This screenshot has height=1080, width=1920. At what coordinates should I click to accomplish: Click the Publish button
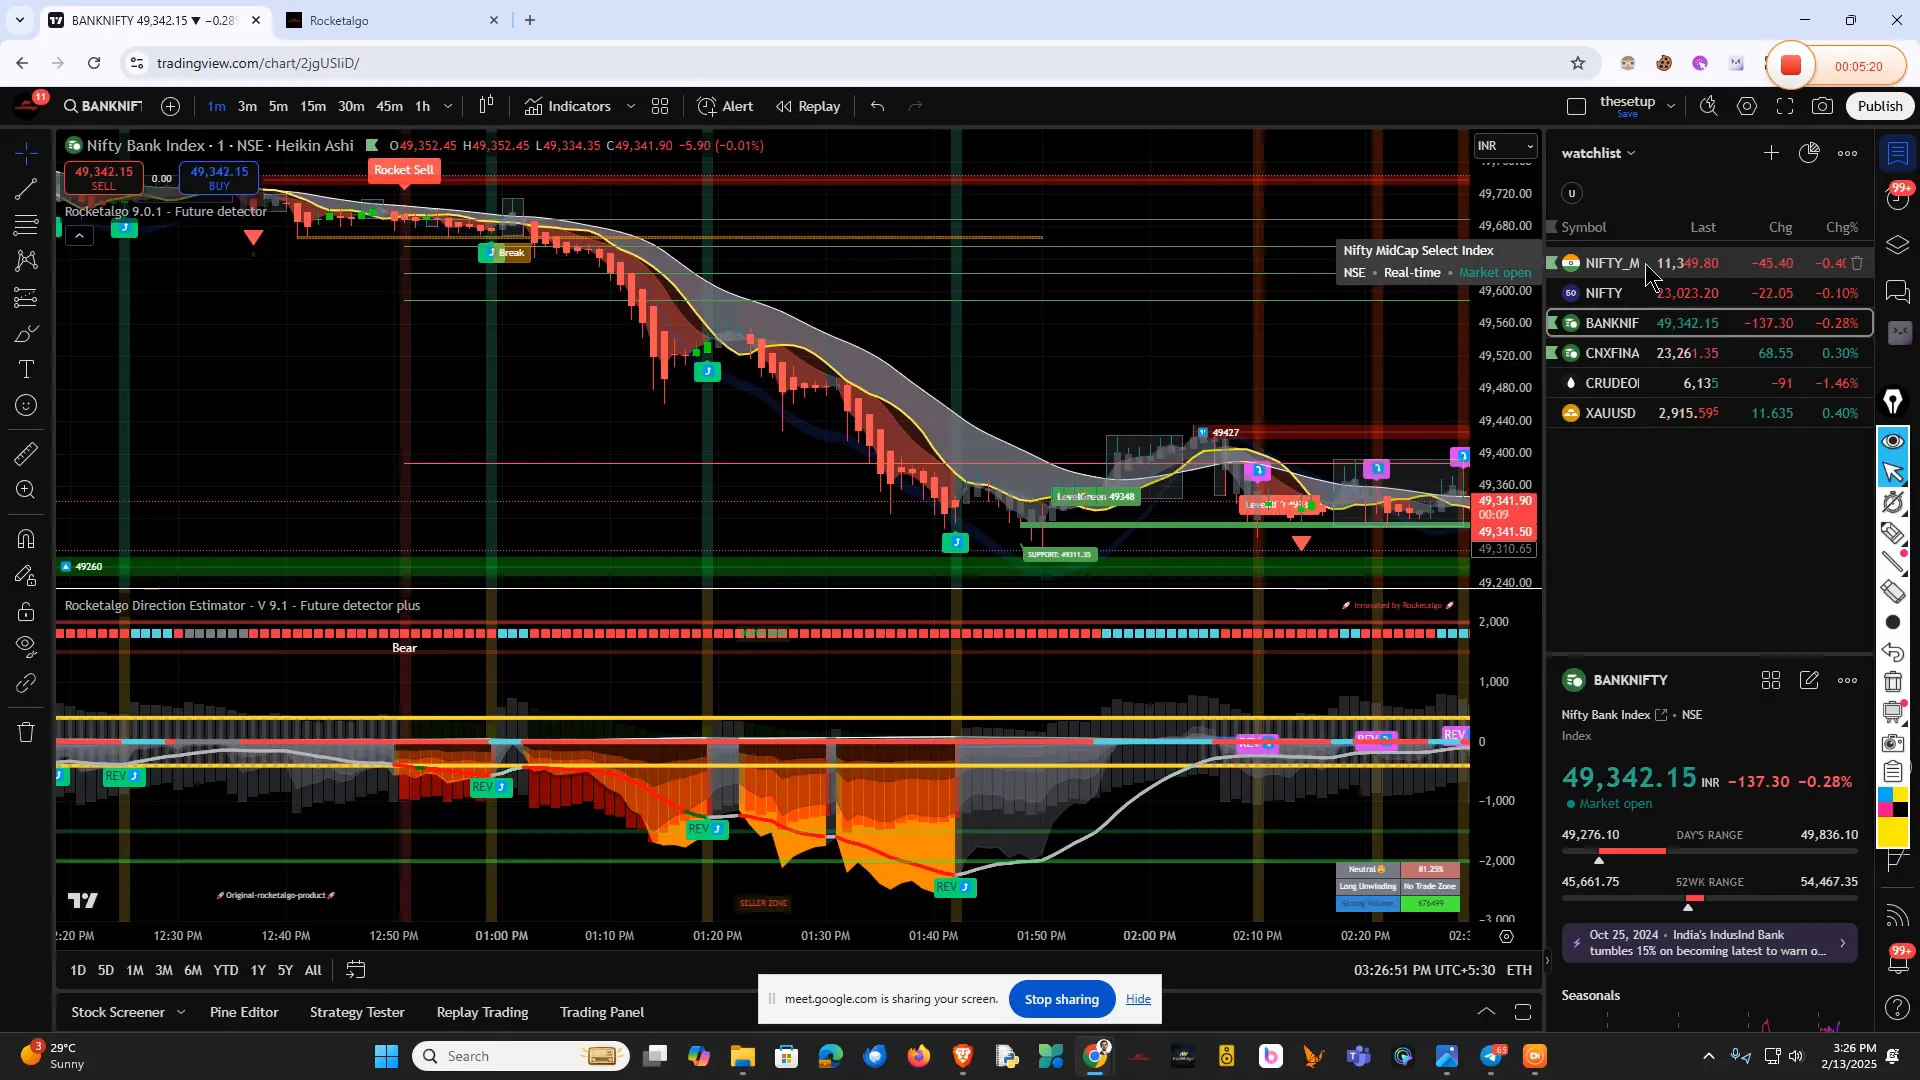click(x=1879, y=105)
